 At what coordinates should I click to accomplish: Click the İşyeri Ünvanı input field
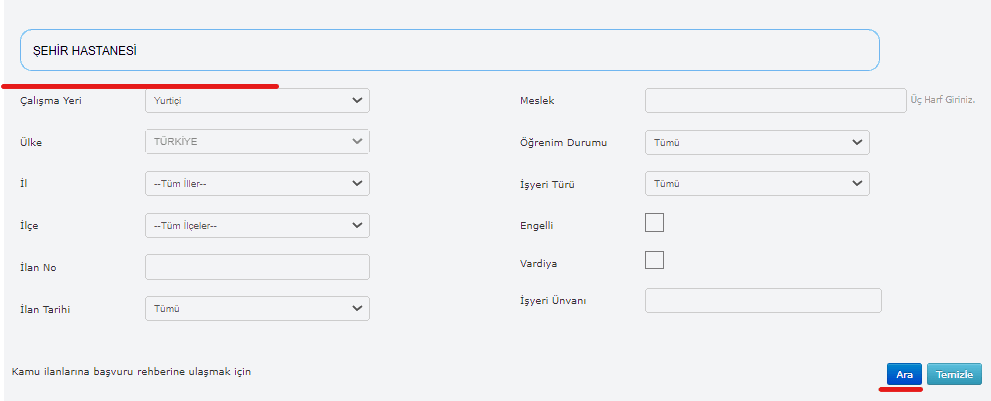763,301
